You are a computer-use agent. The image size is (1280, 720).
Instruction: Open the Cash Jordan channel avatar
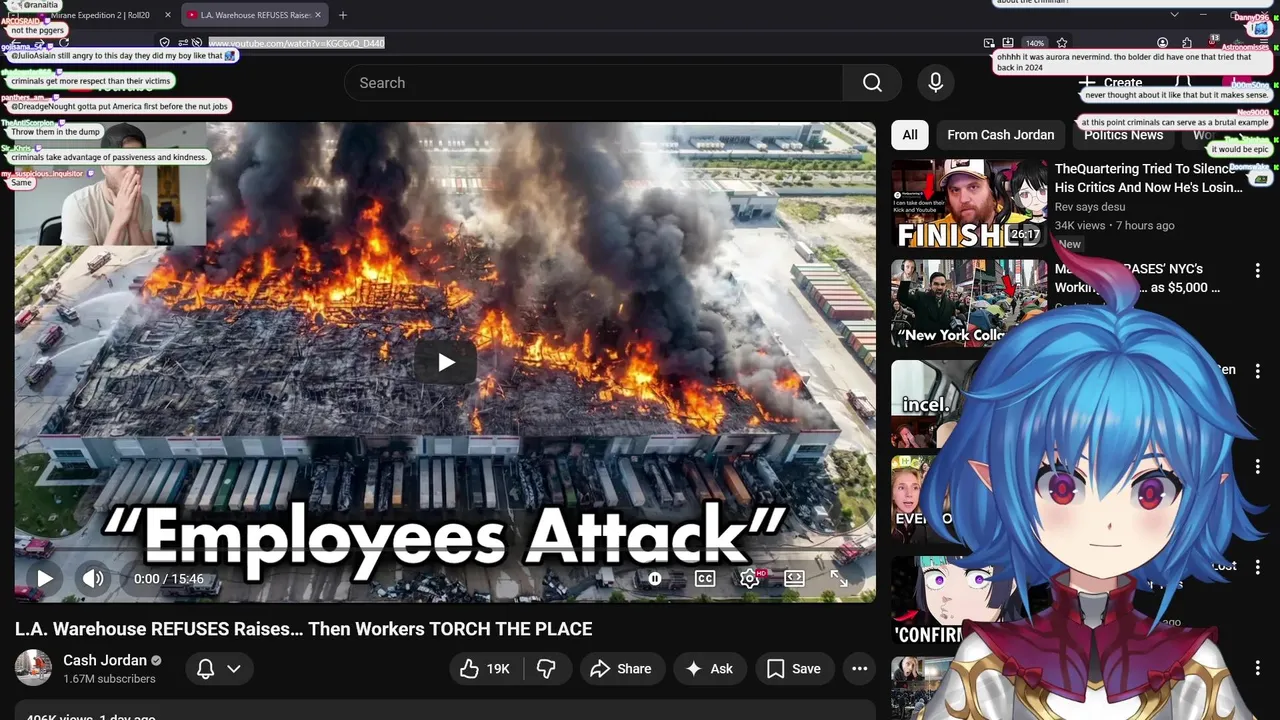tap(33, 668)
